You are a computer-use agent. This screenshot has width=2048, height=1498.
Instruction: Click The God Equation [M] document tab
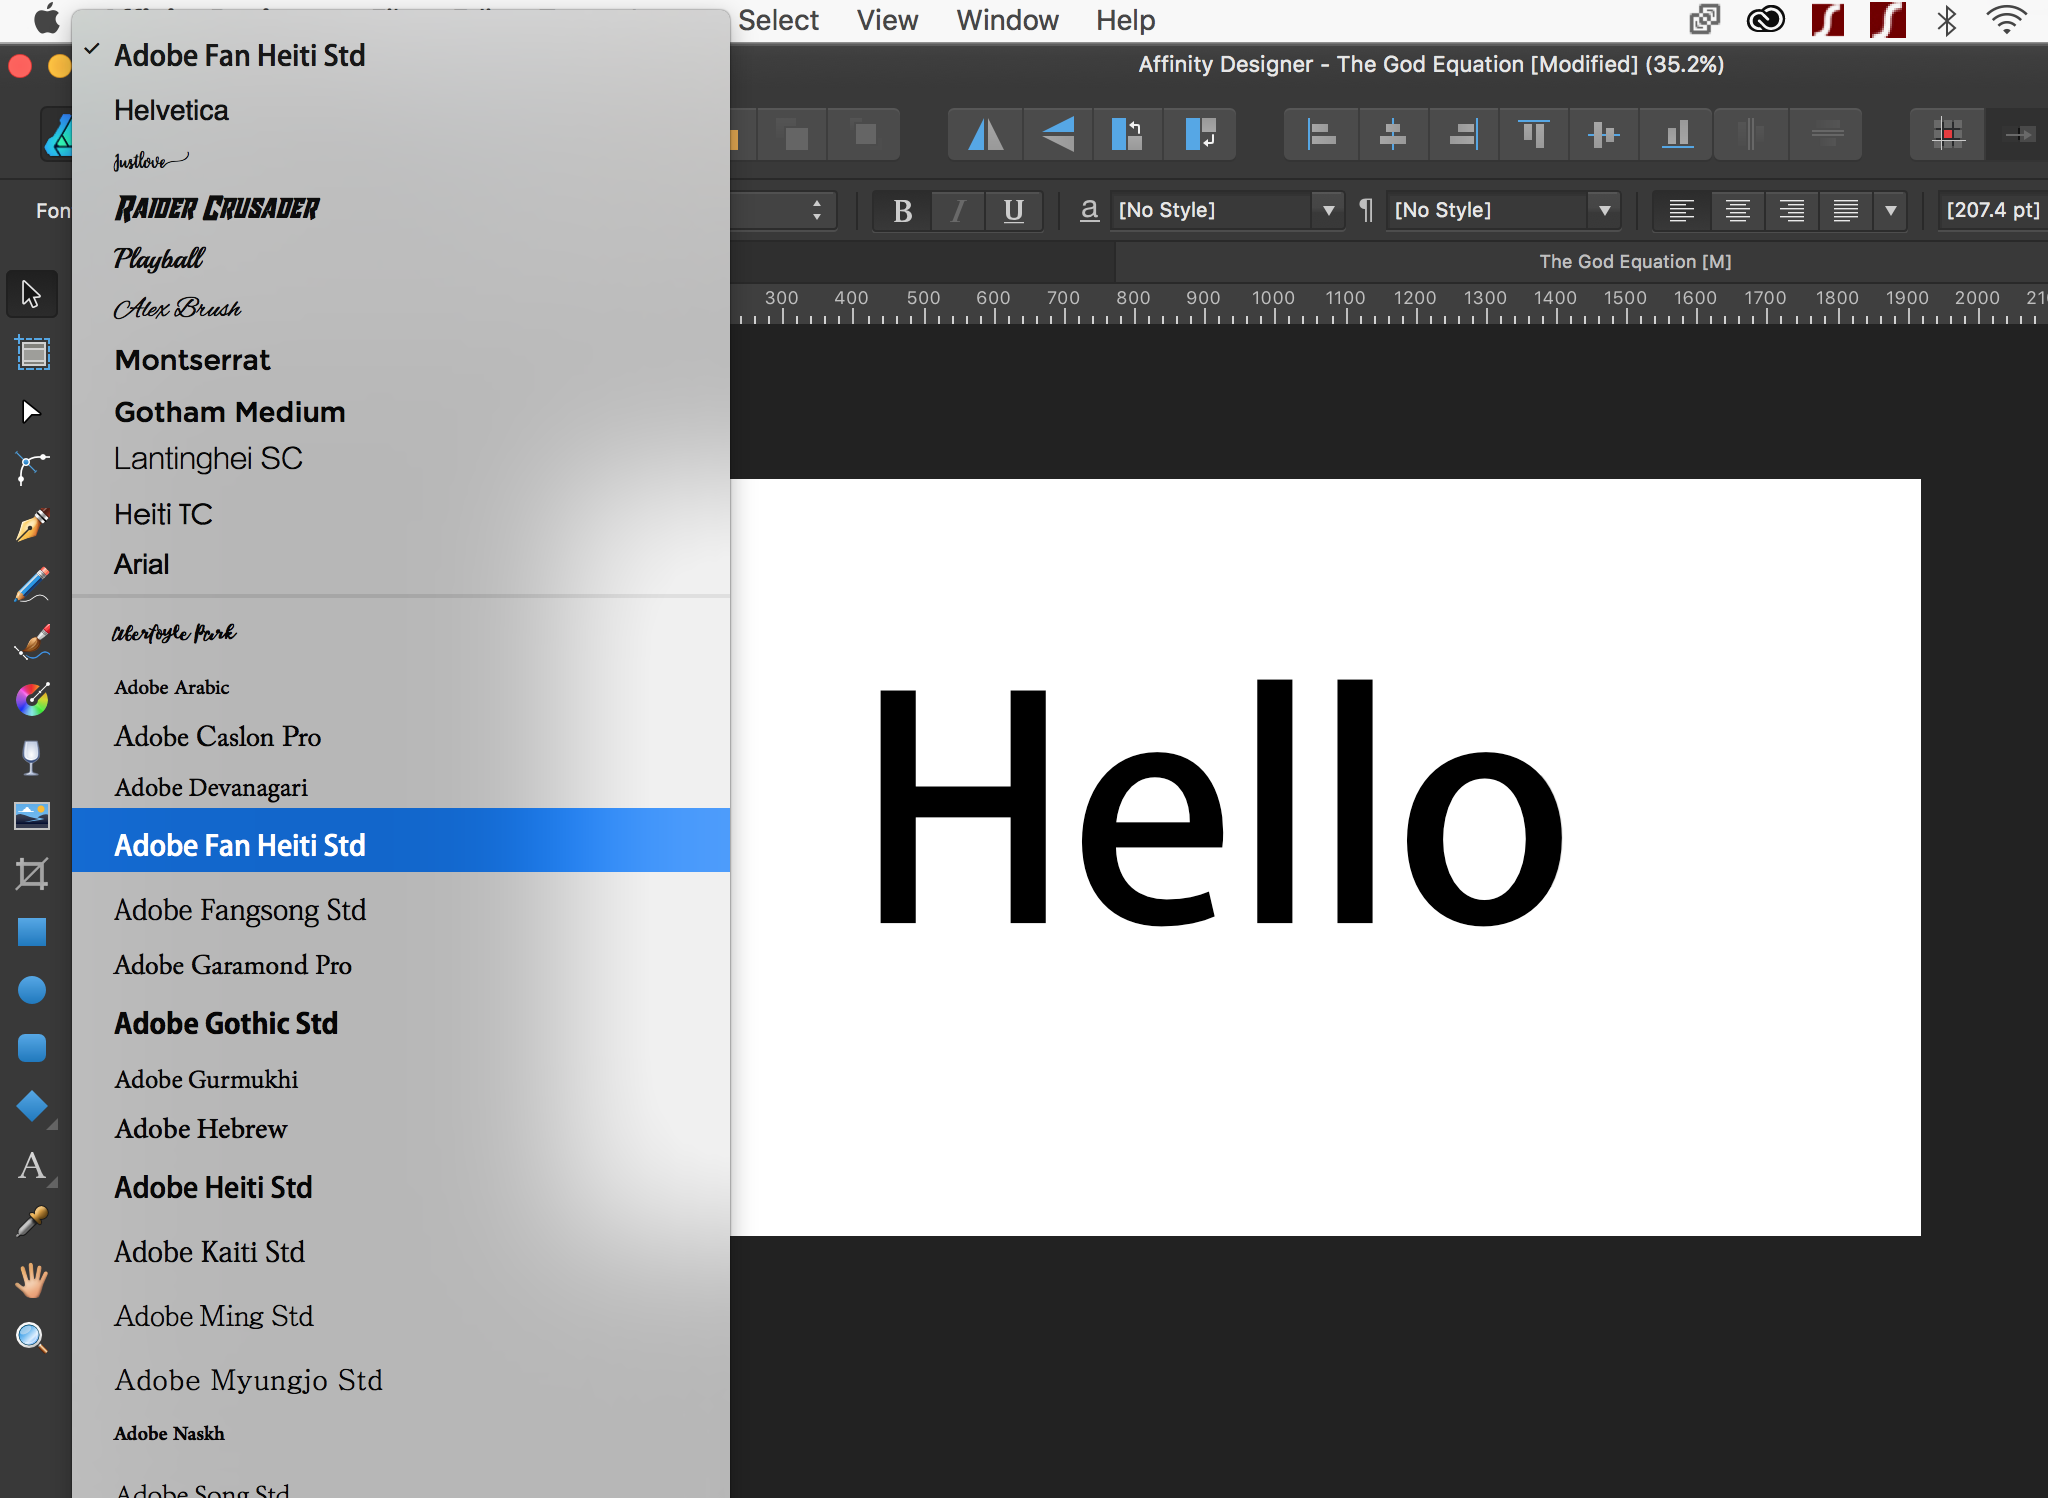tap(1635, 261)
